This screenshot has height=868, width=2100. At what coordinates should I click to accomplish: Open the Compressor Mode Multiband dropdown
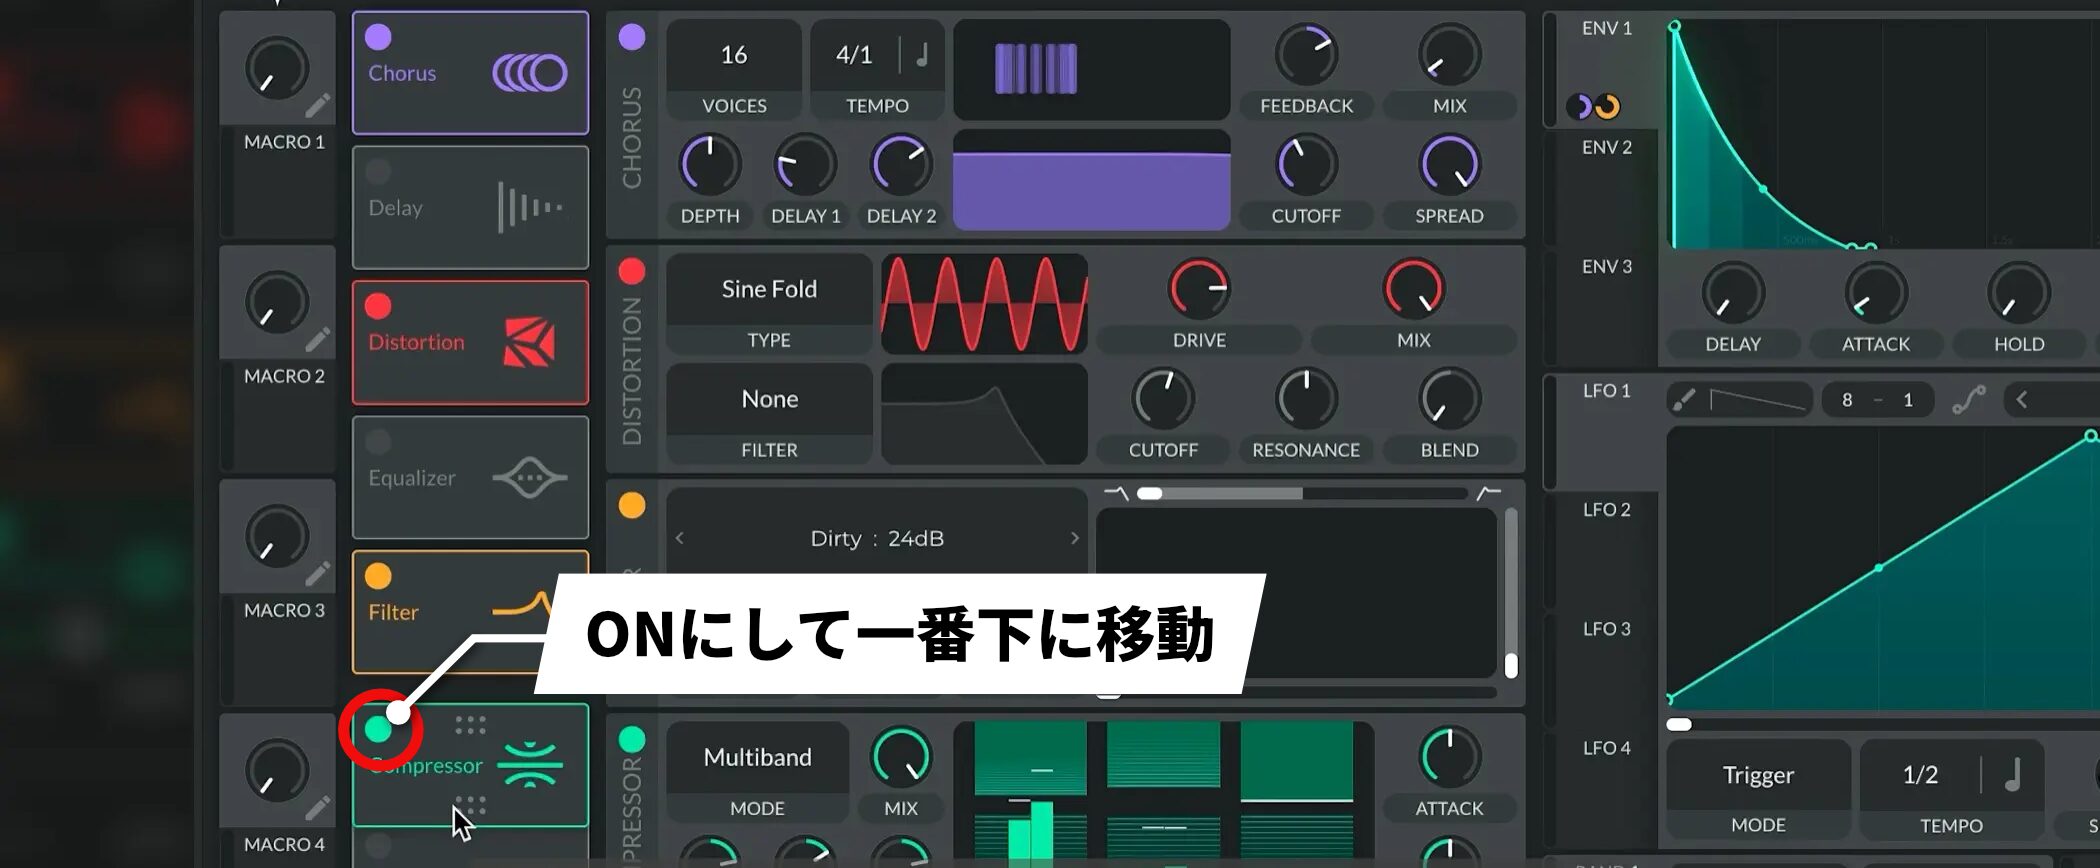[x=757, y=758]
